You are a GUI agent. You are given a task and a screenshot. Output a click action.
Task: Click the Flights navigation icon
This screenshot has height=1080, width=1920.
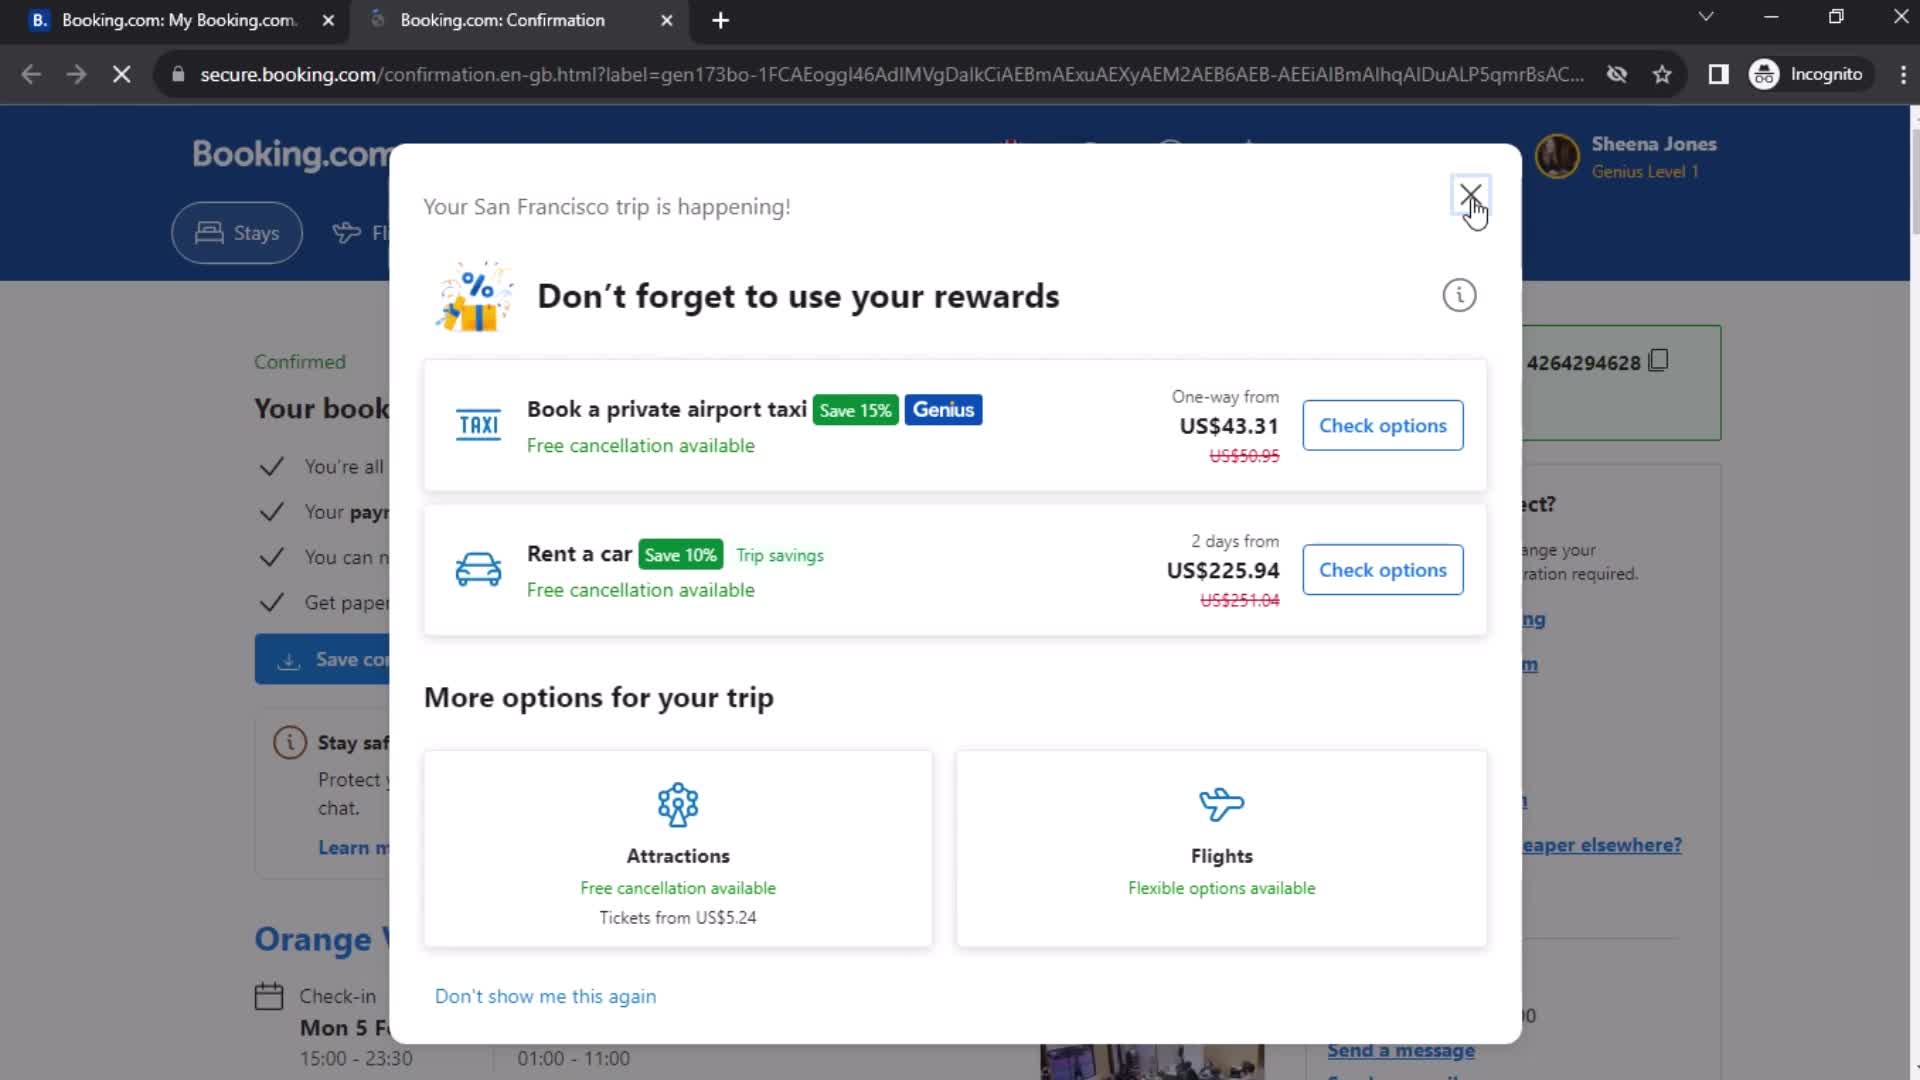click(x=347, y=232)
